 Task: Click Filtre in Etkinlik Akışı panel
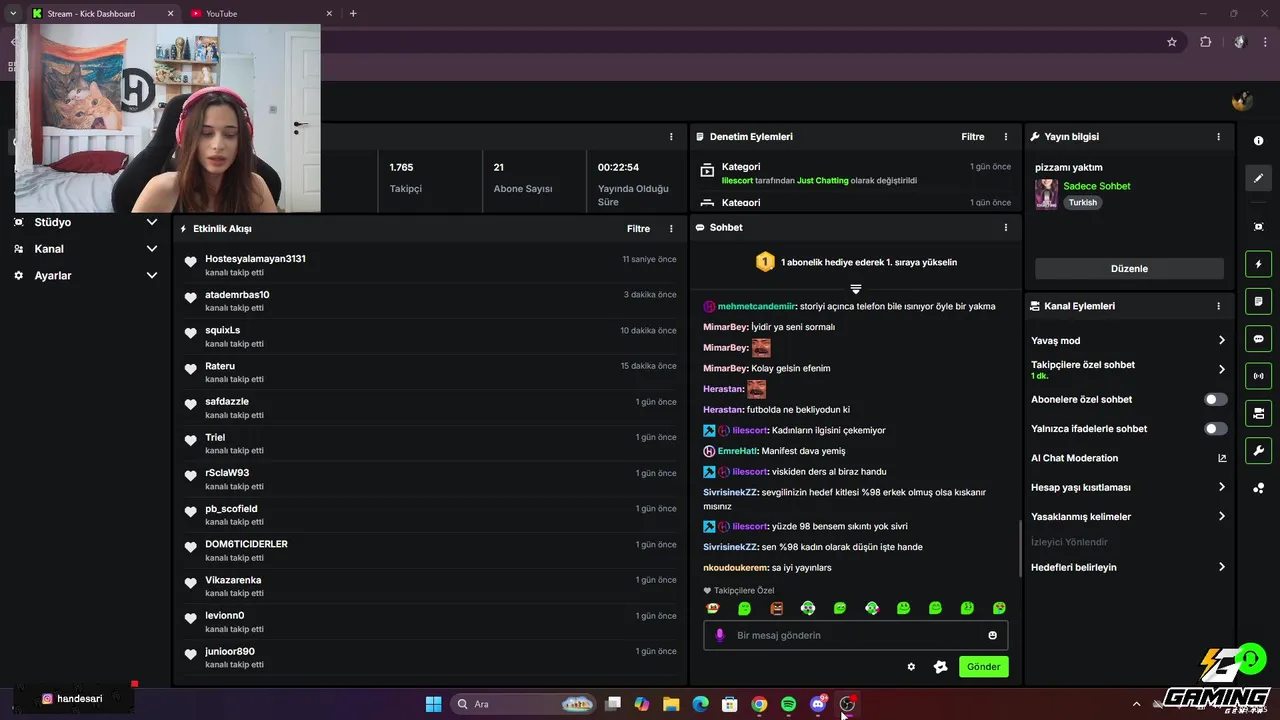(638, 229)
